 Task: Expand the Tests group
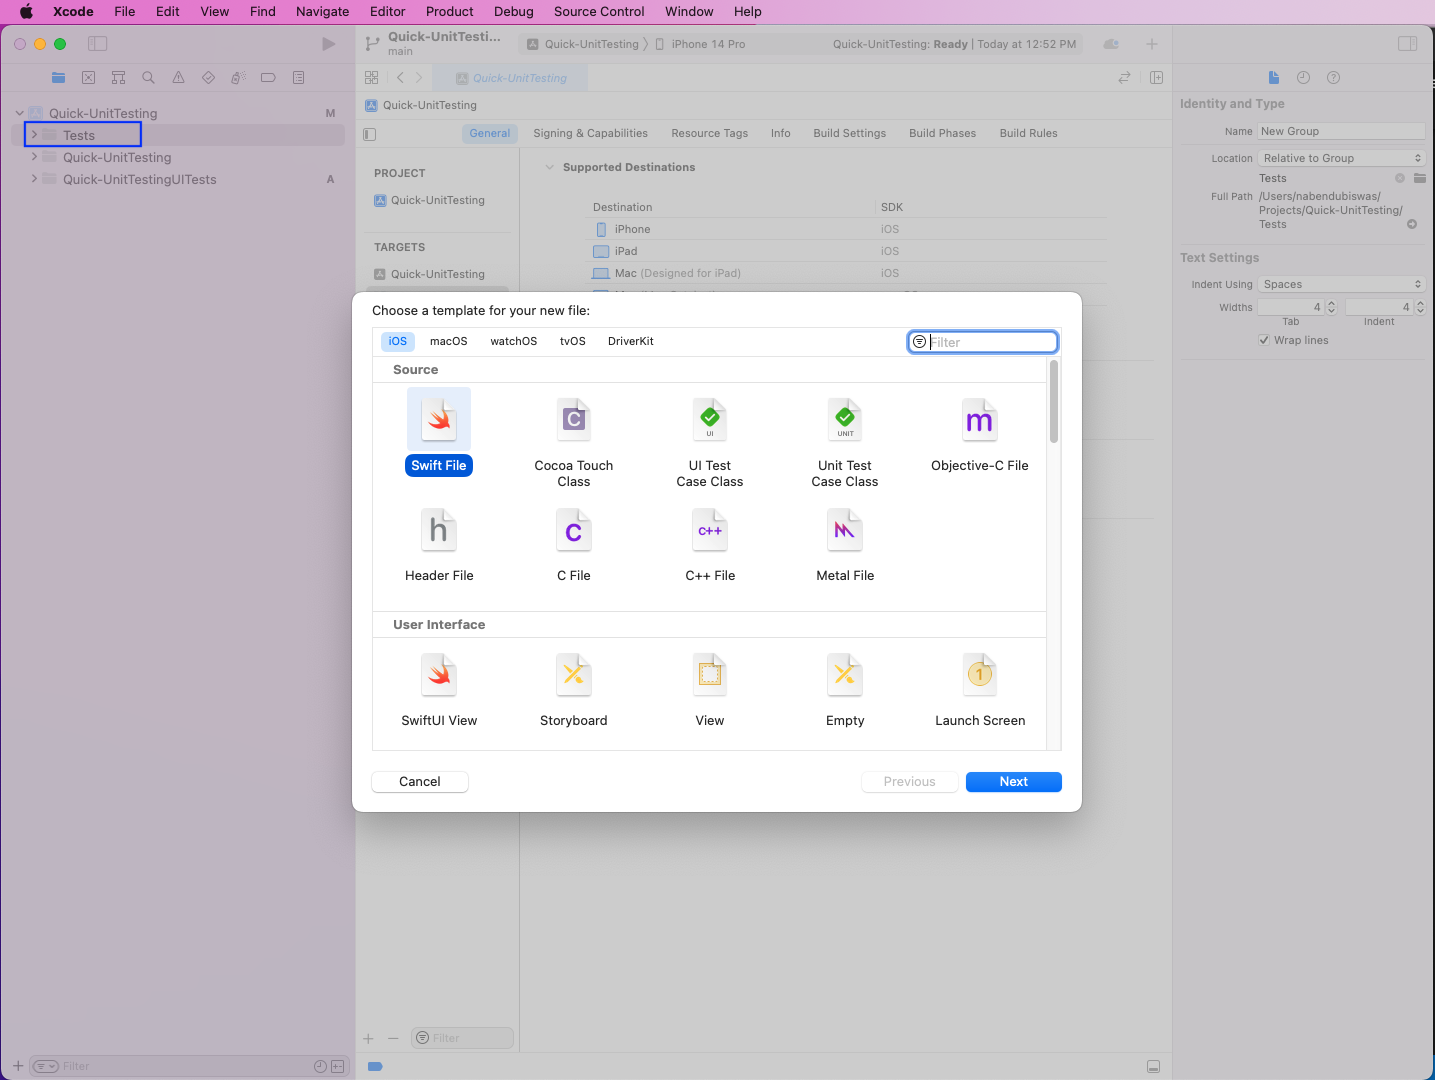click(x=34, y=135)
